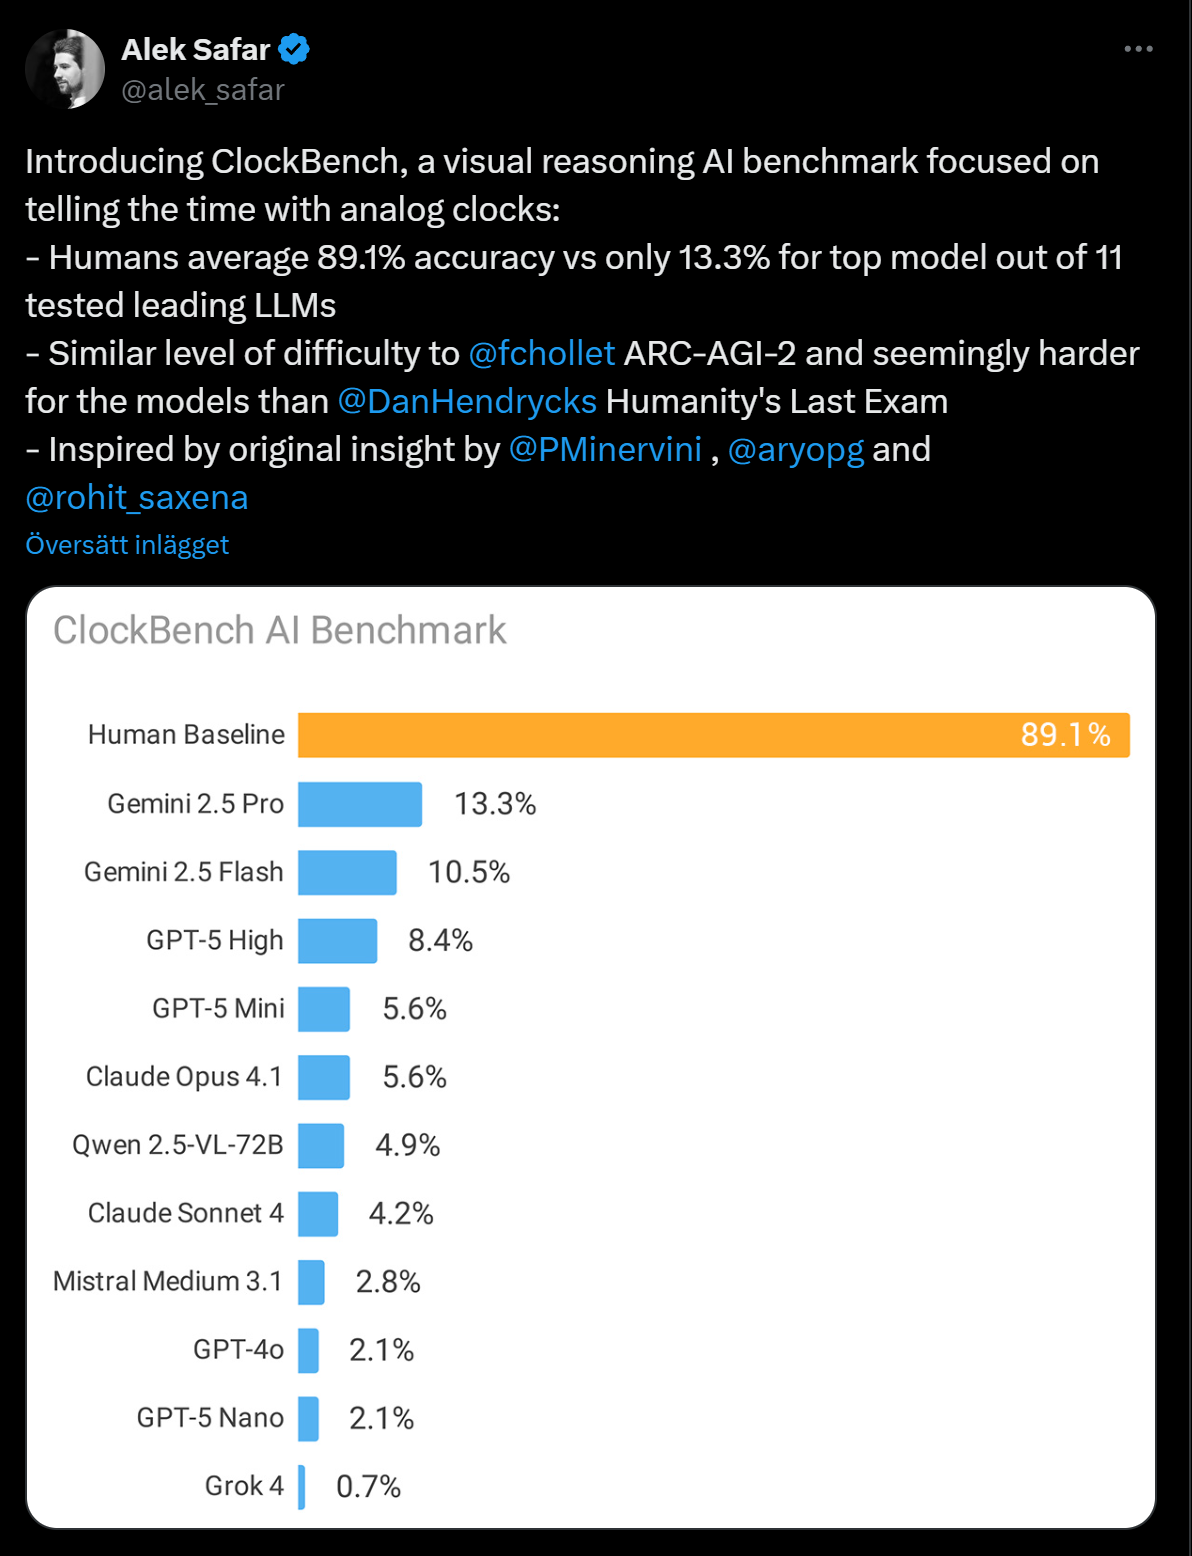Click the blue verified badge icon
Viewport: 1192px width, 1556px height.
[294, 48]
